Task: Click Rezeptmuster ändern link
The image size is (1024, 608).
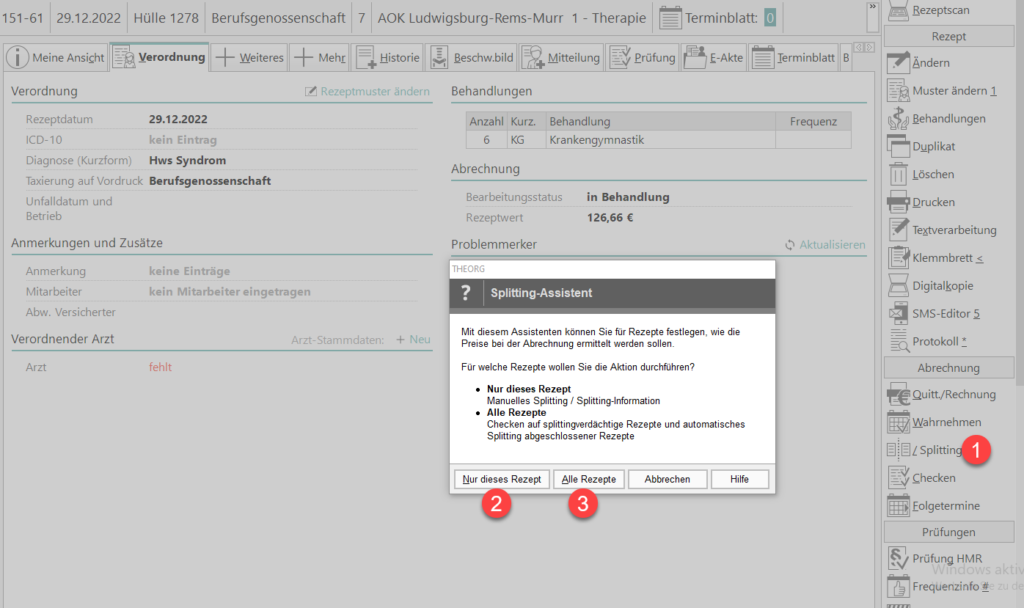Action: coord(367,92)
